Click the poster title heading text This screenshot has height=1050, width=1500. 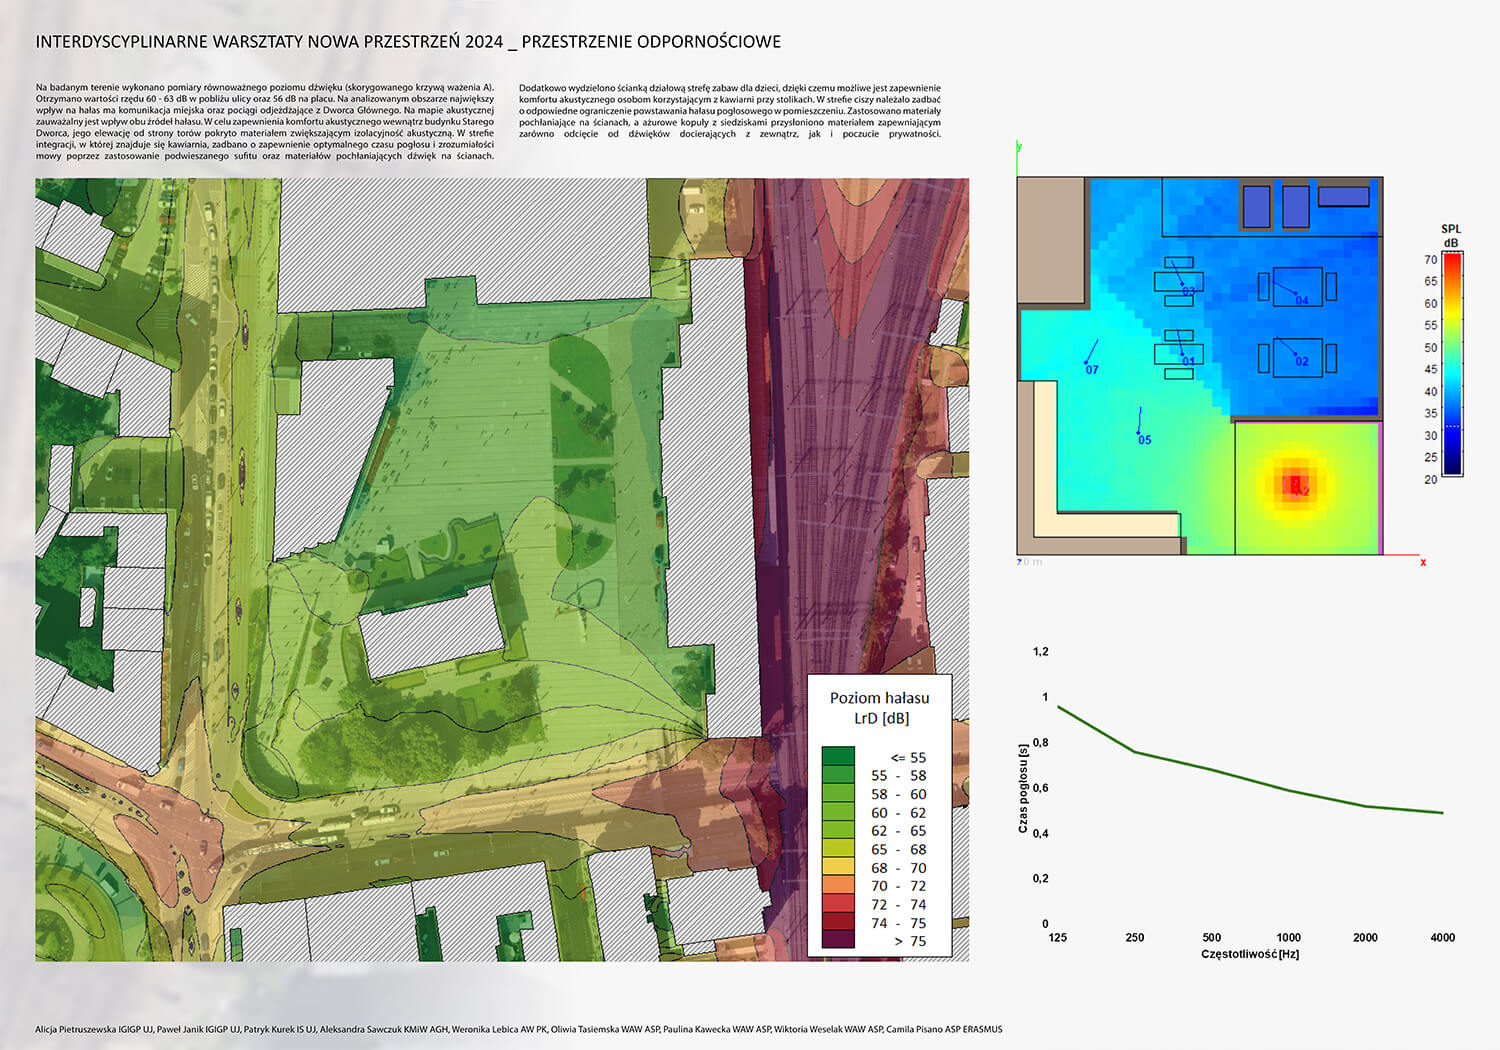pyautogui.click(x=408, y=42)
